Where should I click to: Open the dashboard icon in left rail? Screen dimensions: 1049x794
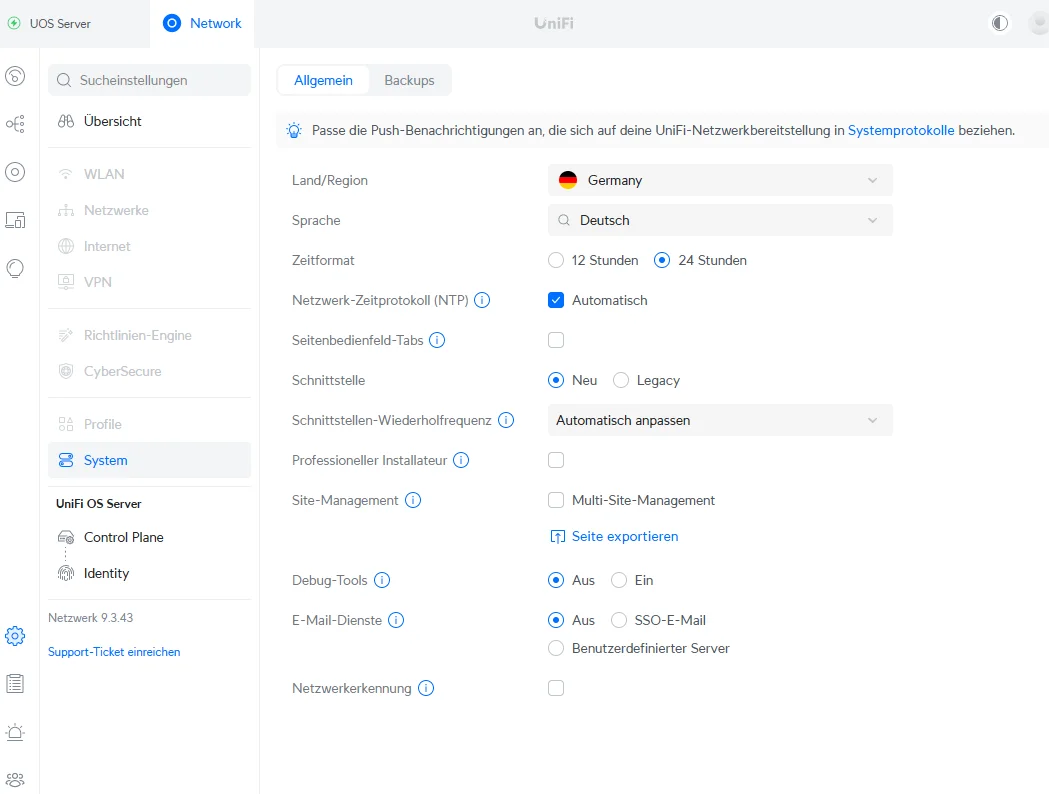[x=15, y=76]
